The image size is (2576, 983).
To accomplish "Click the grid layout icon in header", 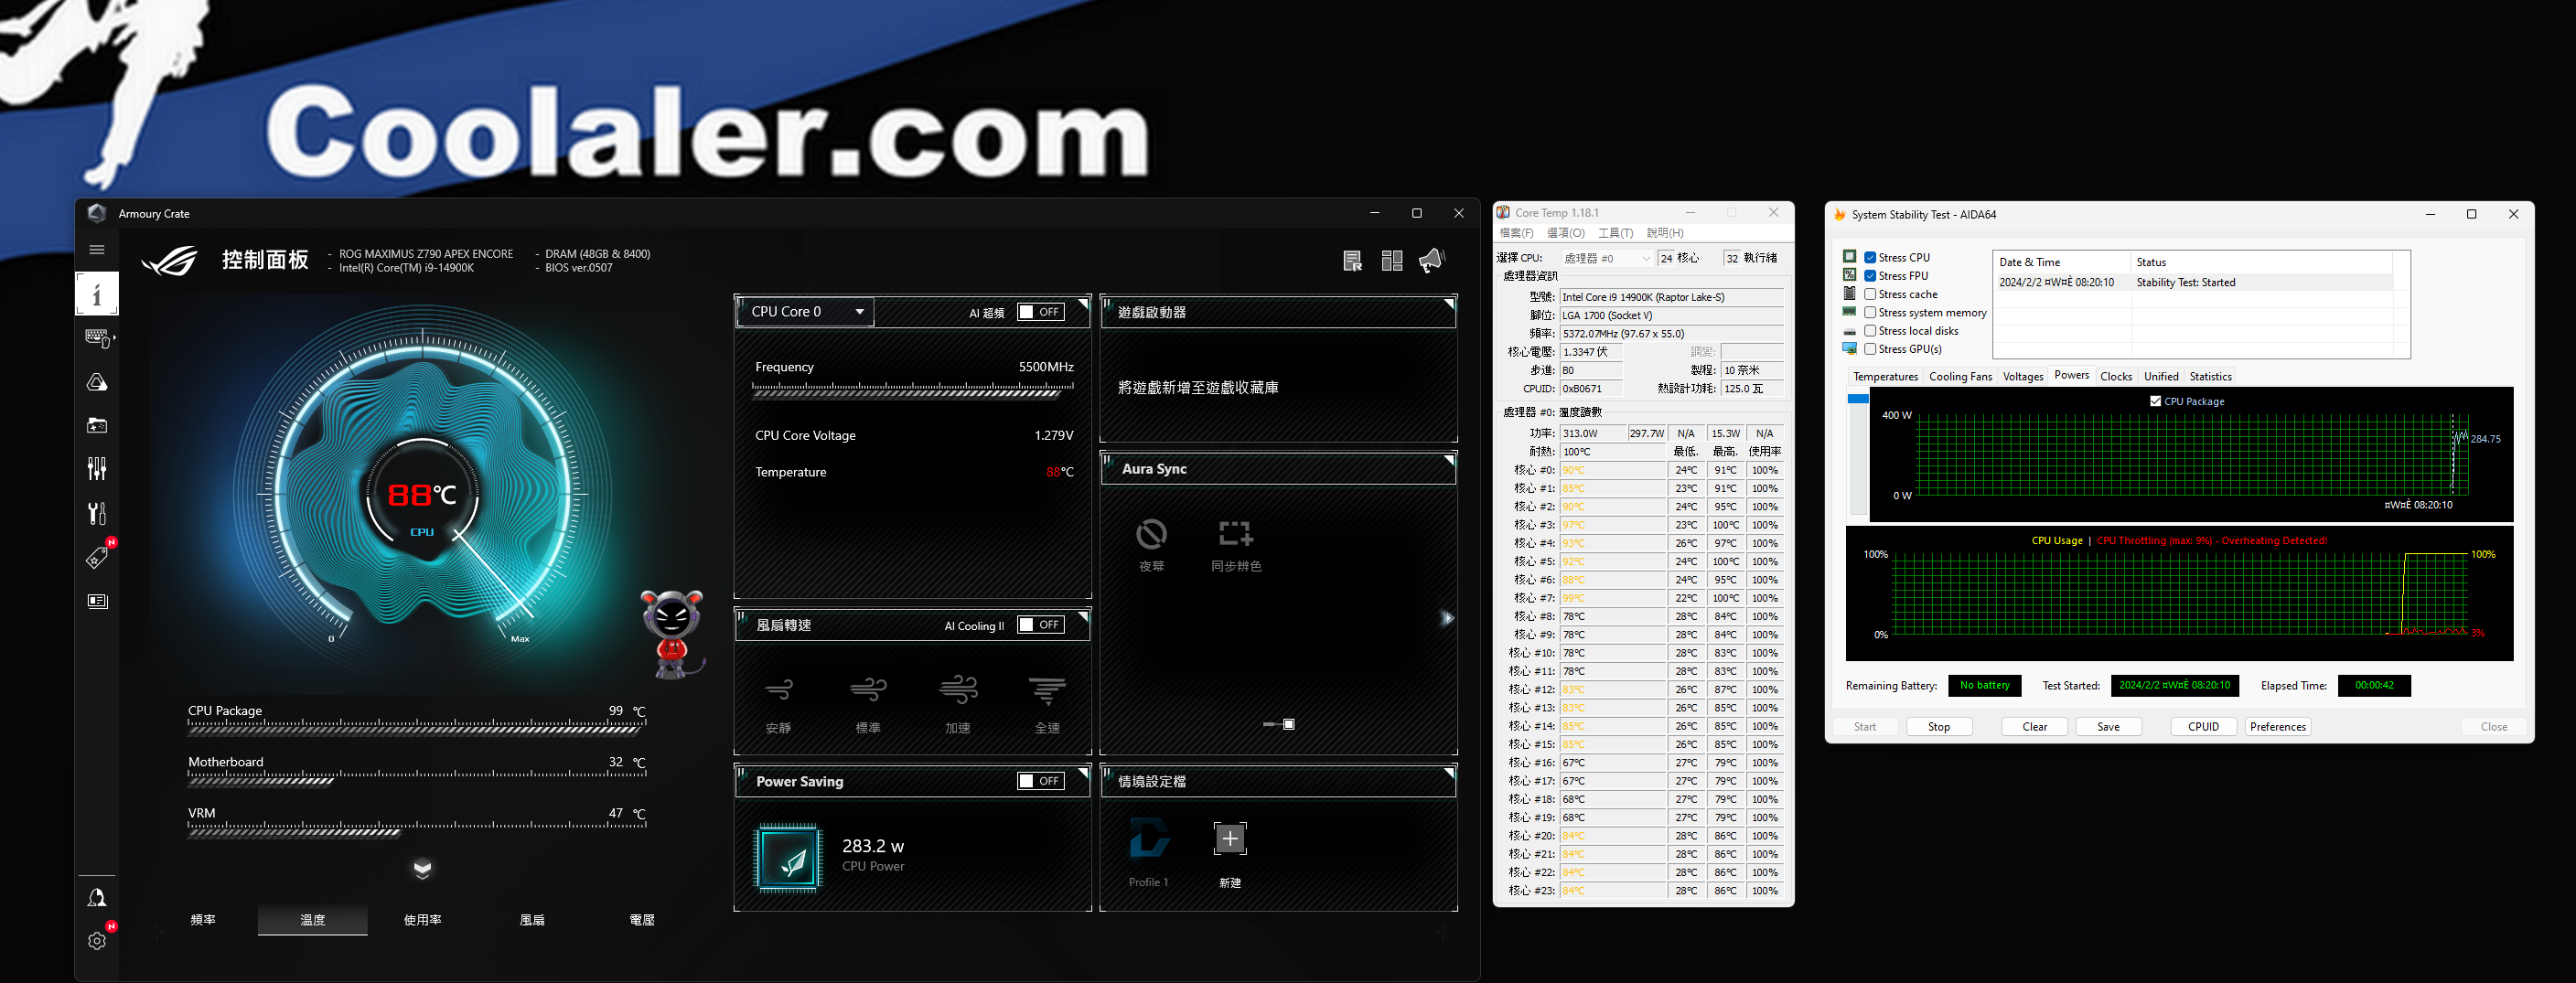I will click(x=1392, y=261).
